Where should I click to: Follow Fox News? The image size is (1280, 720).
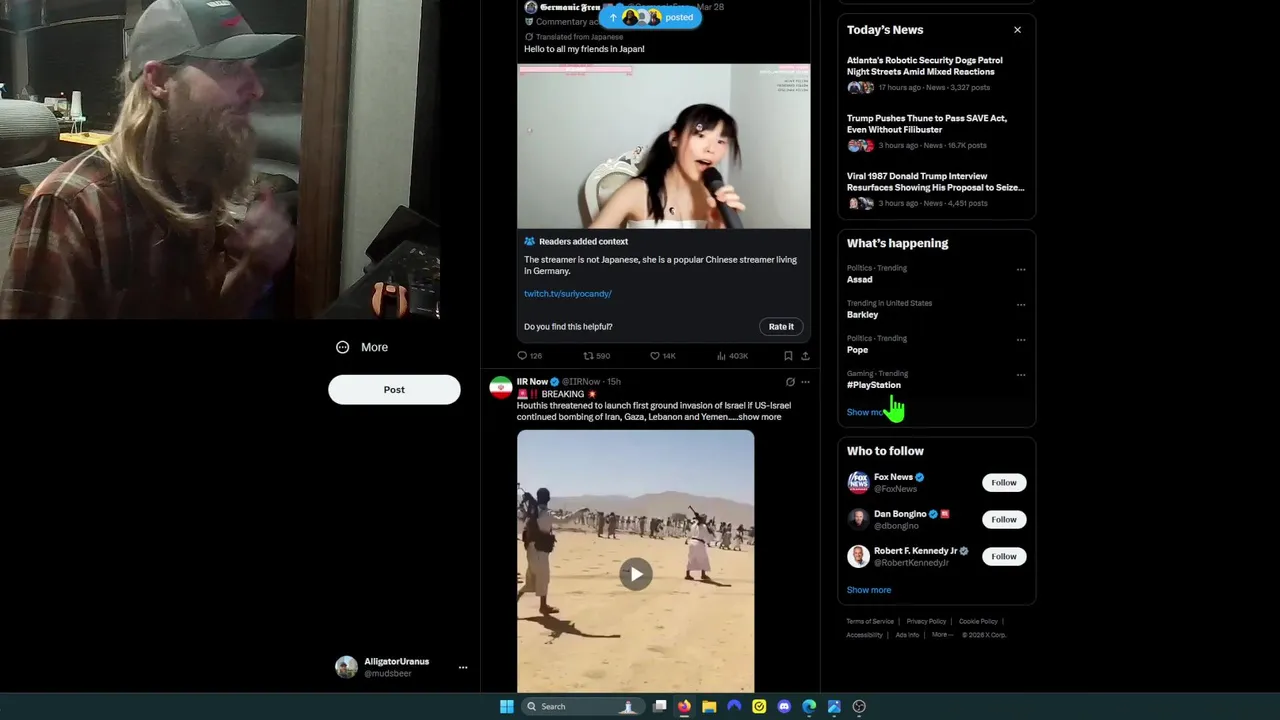point(1003,483)
